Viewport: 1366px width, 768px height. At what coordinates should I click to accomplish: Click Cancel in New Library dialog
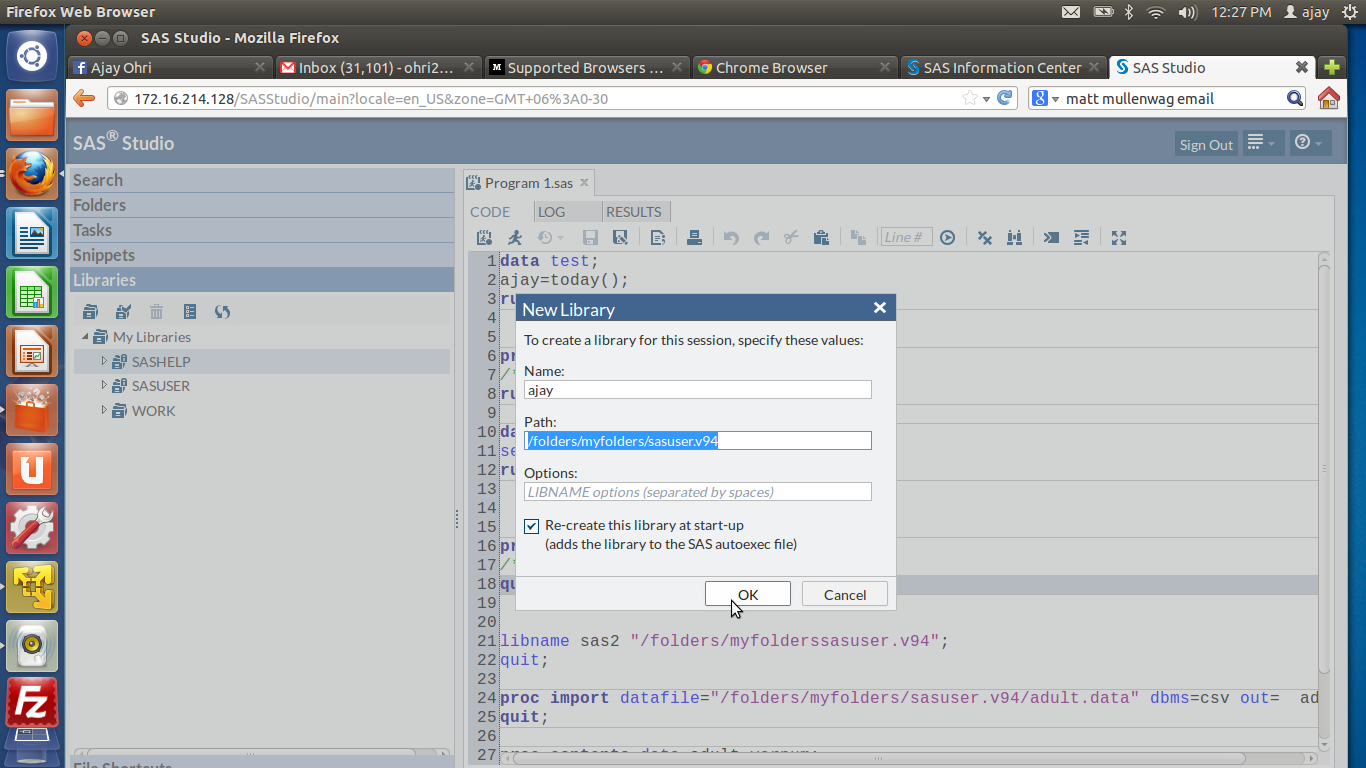(x=844, y=595)
